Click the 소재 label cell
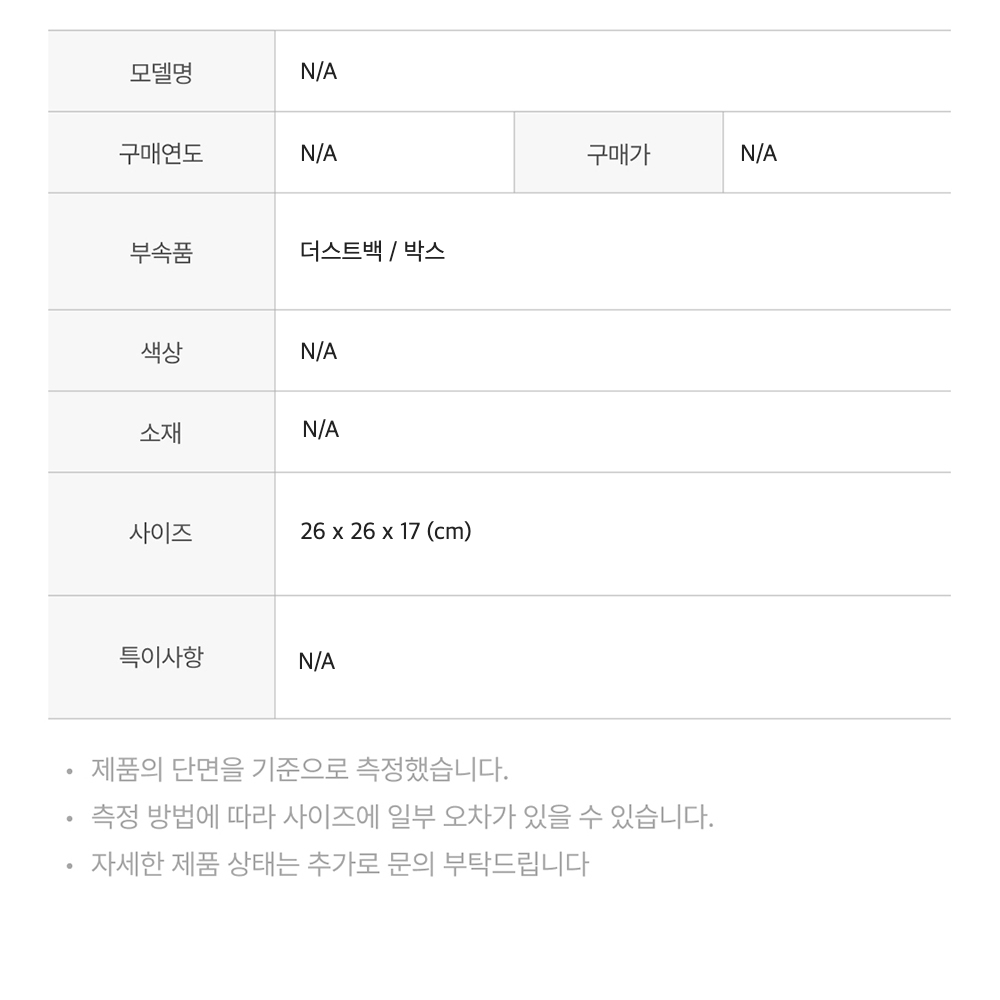The image size is (1000, 1000). click(x=161, y=432)
